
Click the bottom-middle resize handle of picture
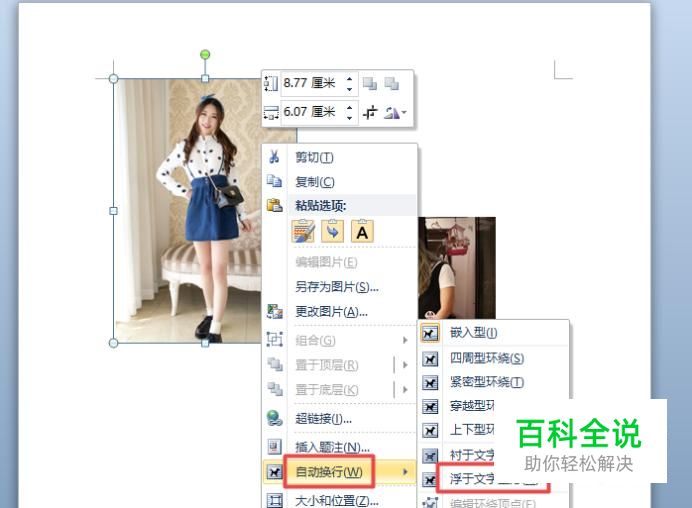(205, 343)
